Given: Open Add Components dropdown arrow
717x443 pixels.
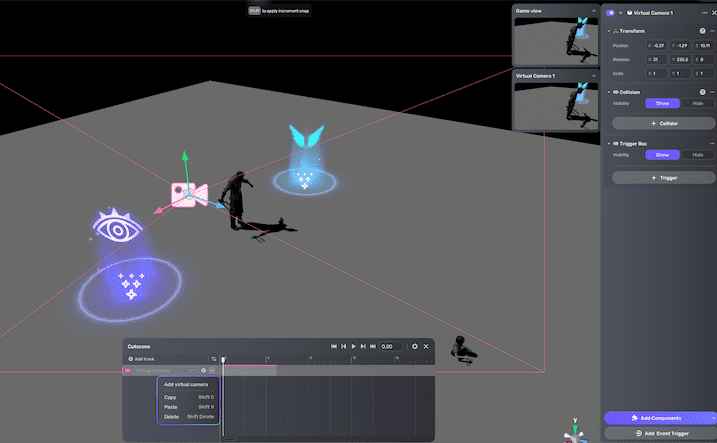Looking at the screenshot, I should click(712, 417).
